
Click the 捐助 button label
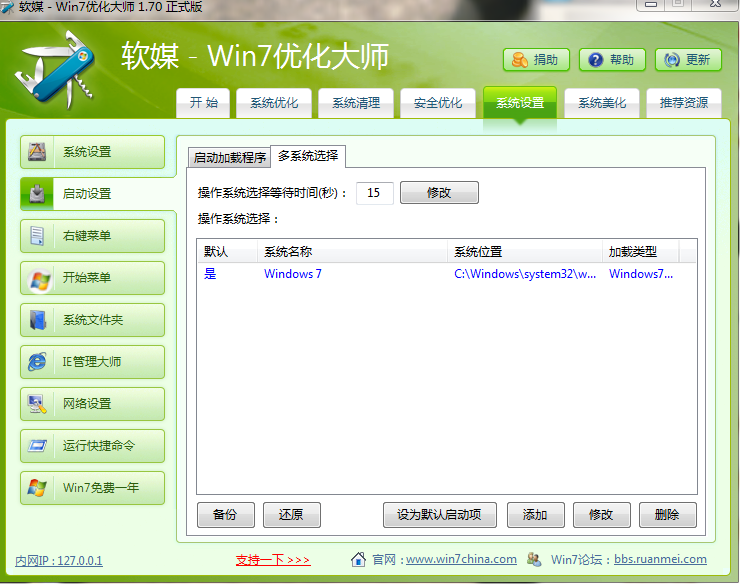pos(546,60)
